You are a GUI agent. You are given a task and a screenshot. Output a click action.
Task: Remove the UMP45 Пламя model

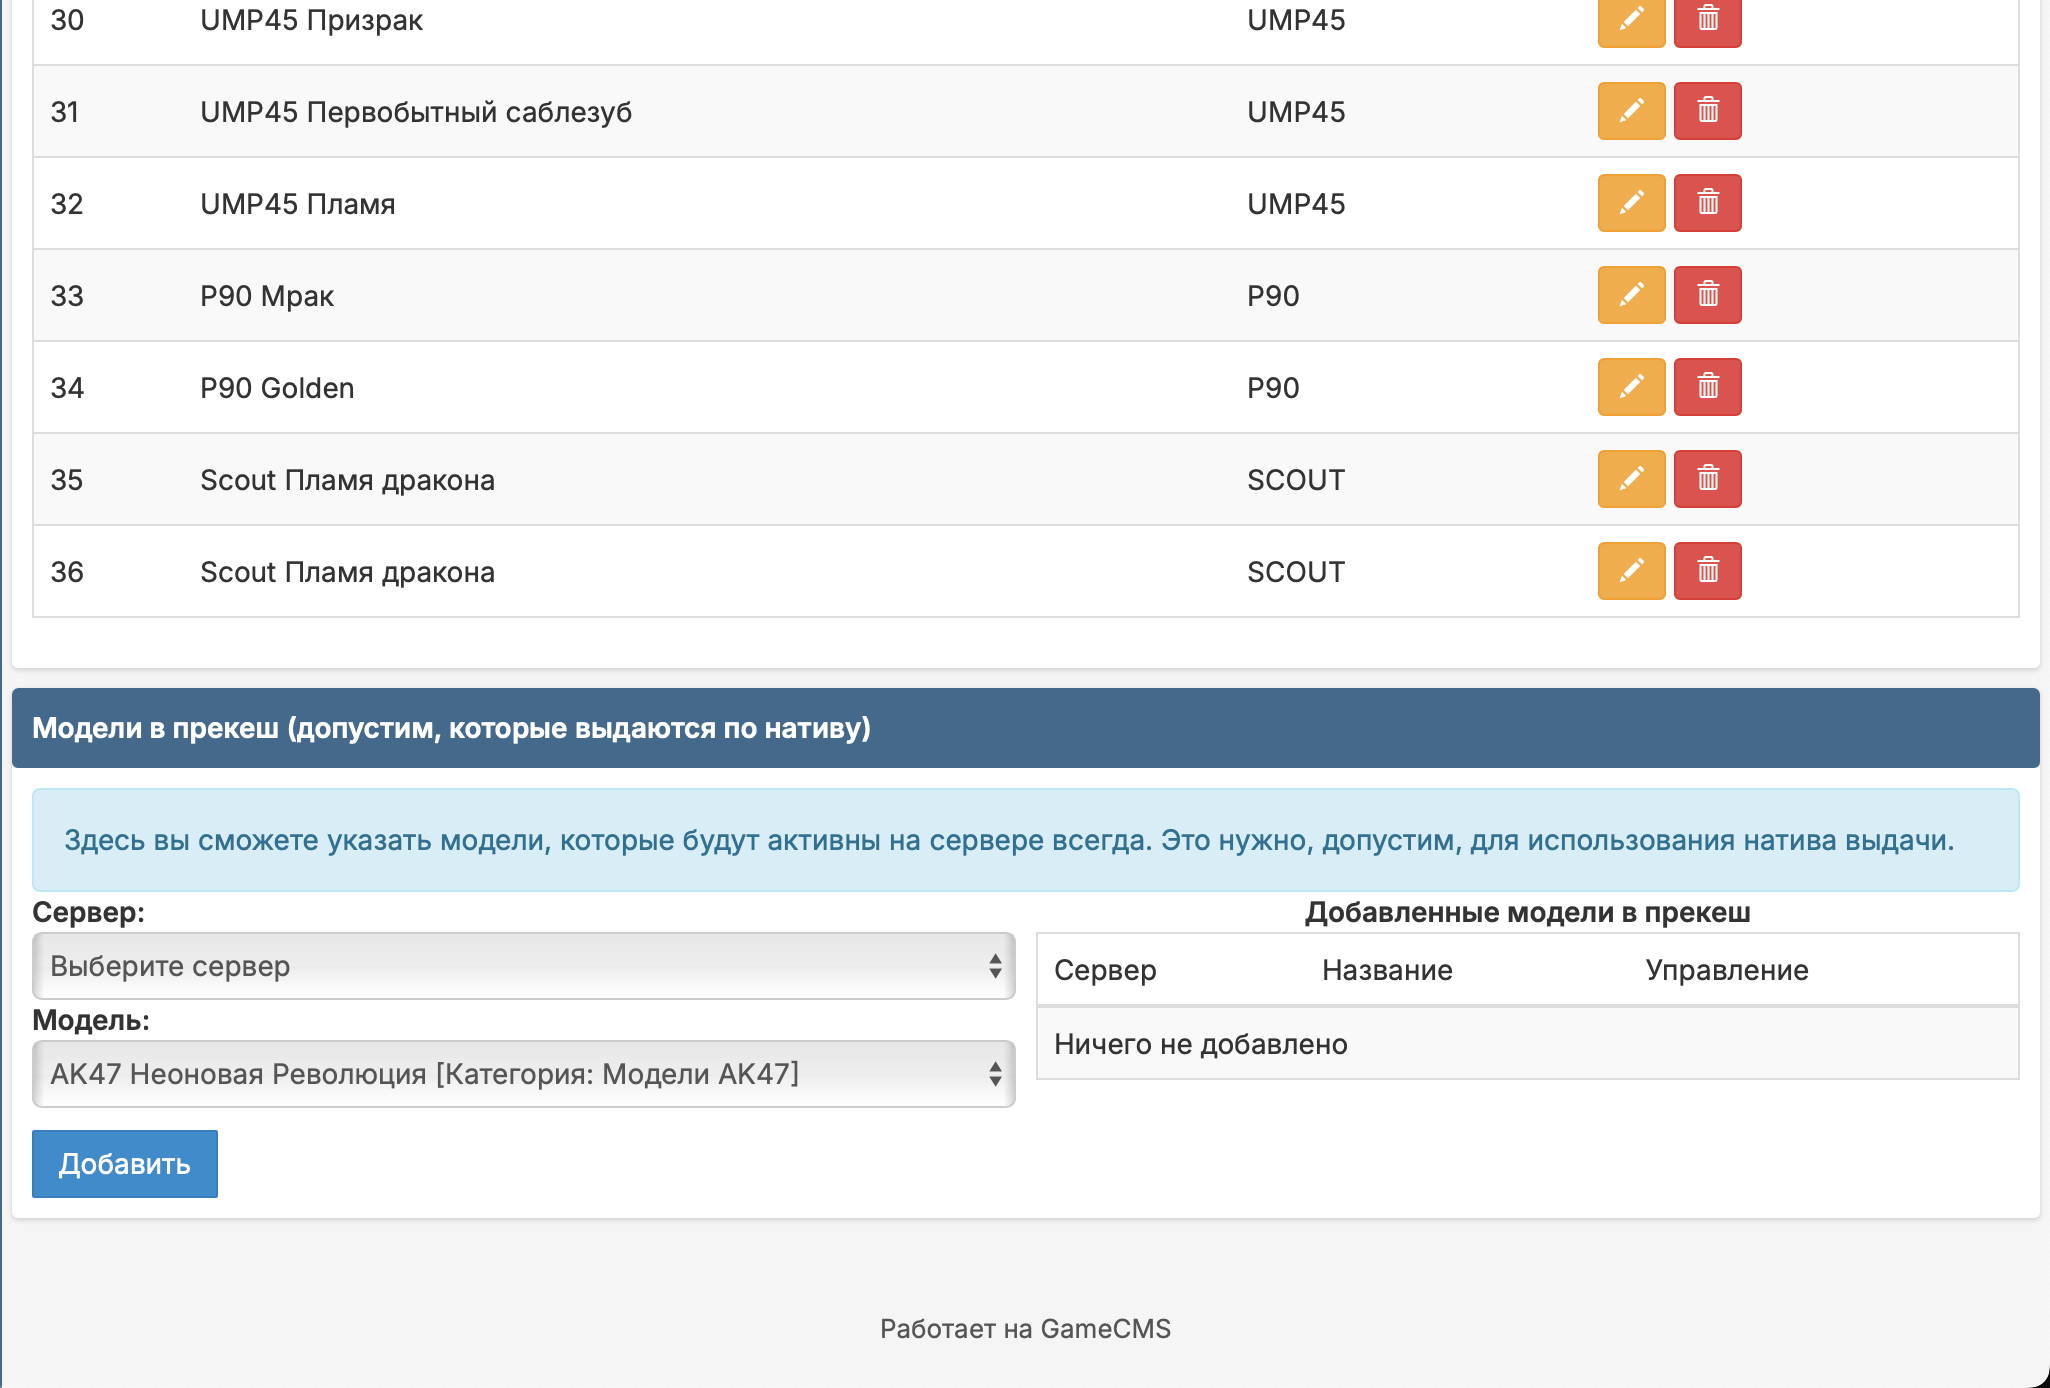[1707, 203]
